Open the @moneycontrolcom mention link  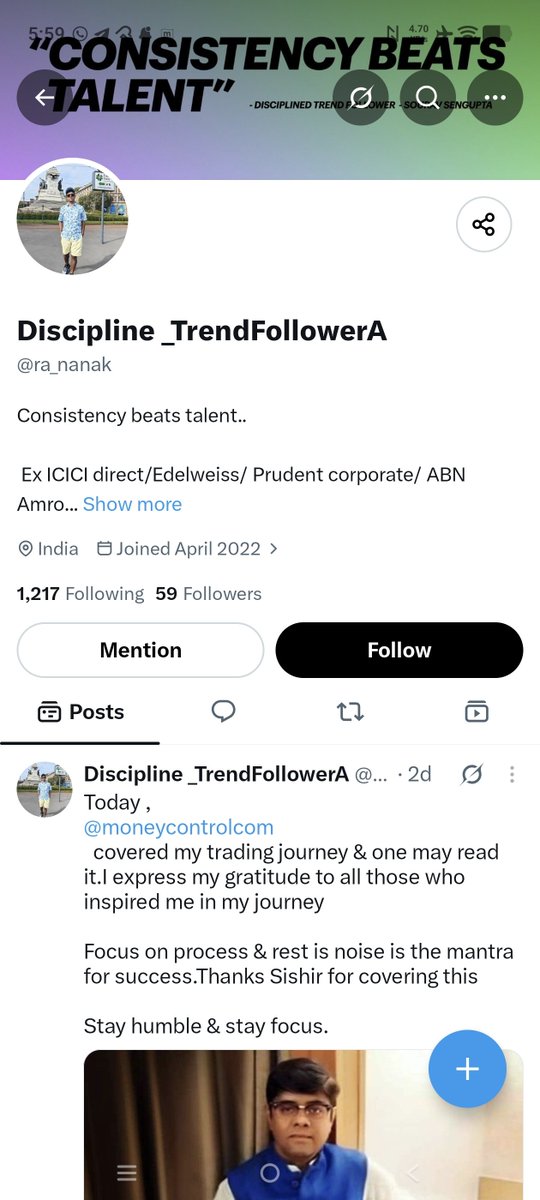(x=179, y=828)
